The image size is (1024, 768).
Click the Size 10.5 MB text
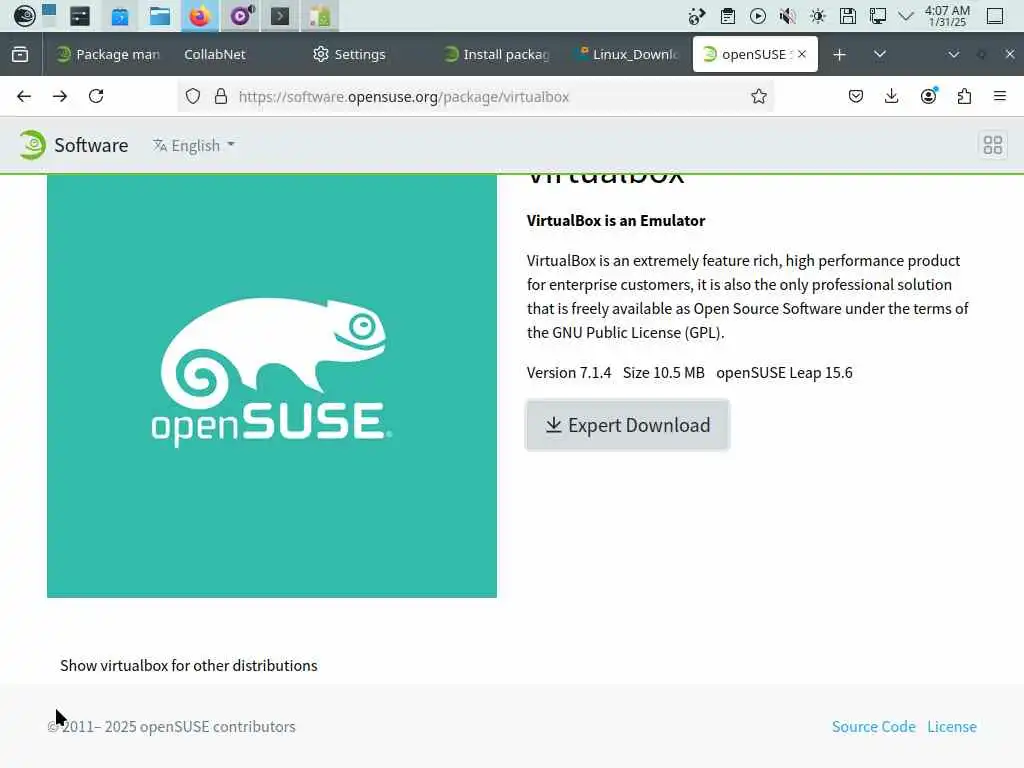click(664, 373)
